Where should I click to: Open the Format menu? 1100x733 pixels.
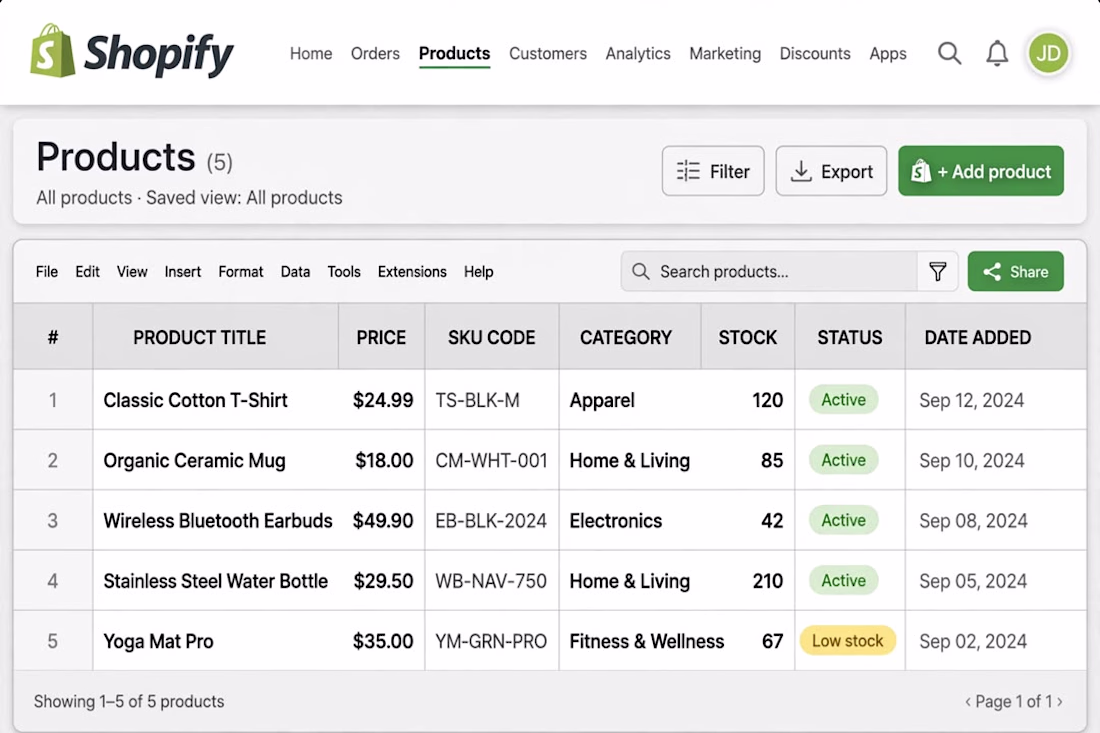coord(241,271)
